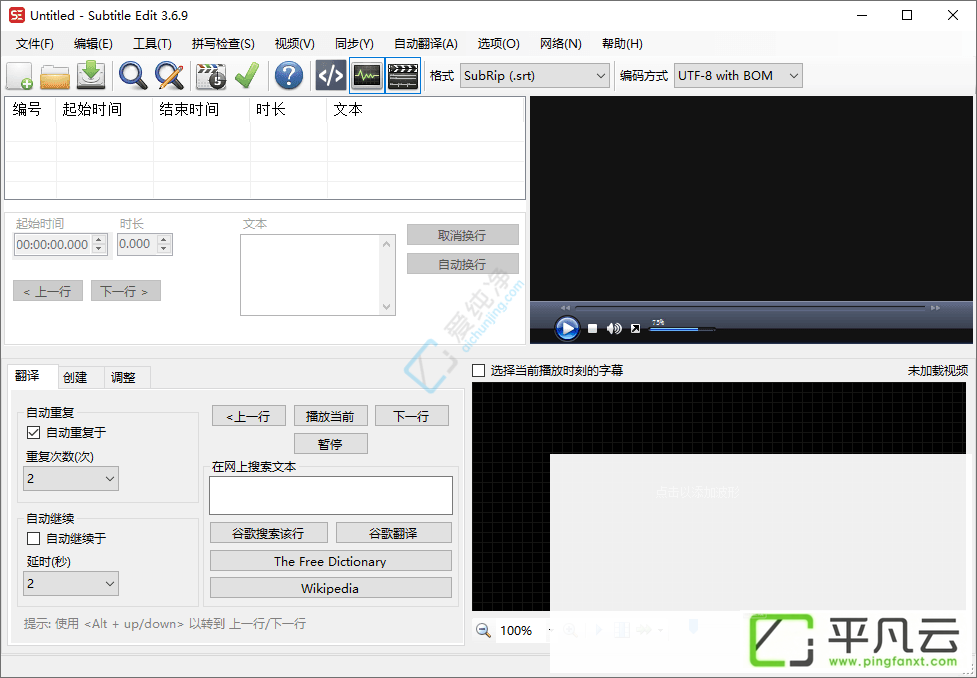Screen dimensions: 977x678
Task: Open 自动翻译(A) menu
Action: [426, 44]
